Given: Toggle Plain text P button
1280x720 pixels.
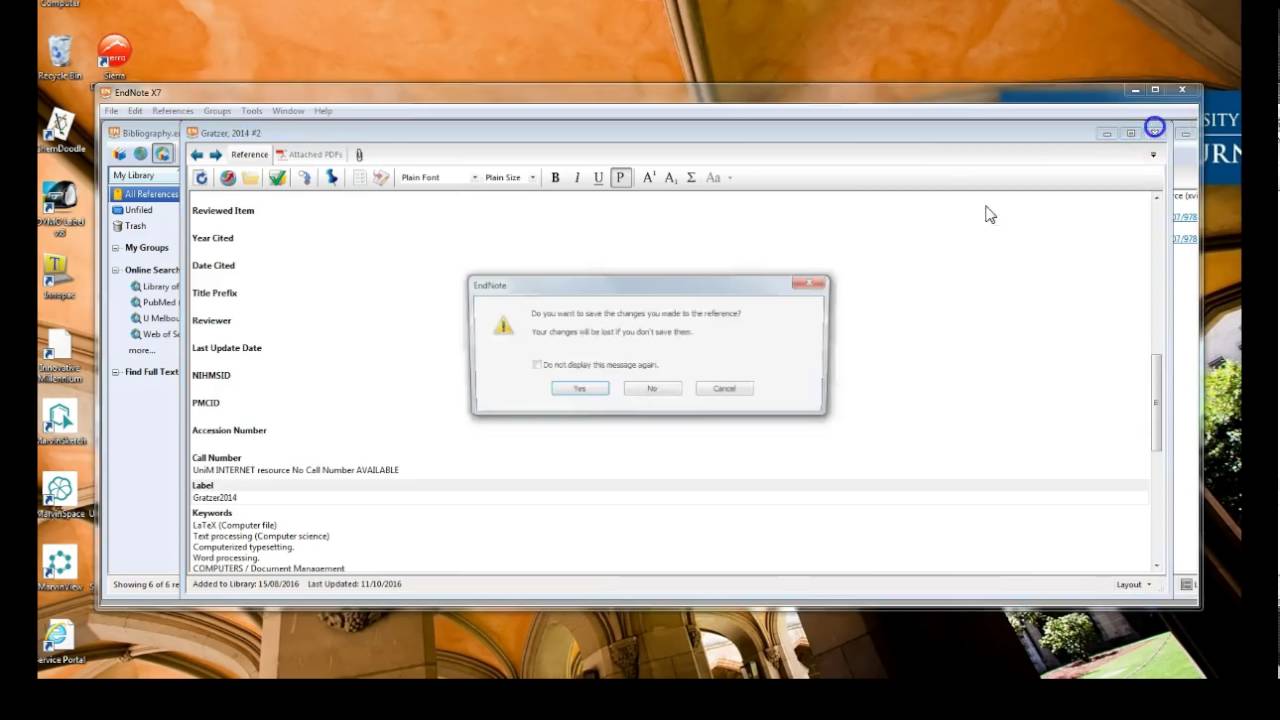Looking at the screenshot, I should (621, 178).
